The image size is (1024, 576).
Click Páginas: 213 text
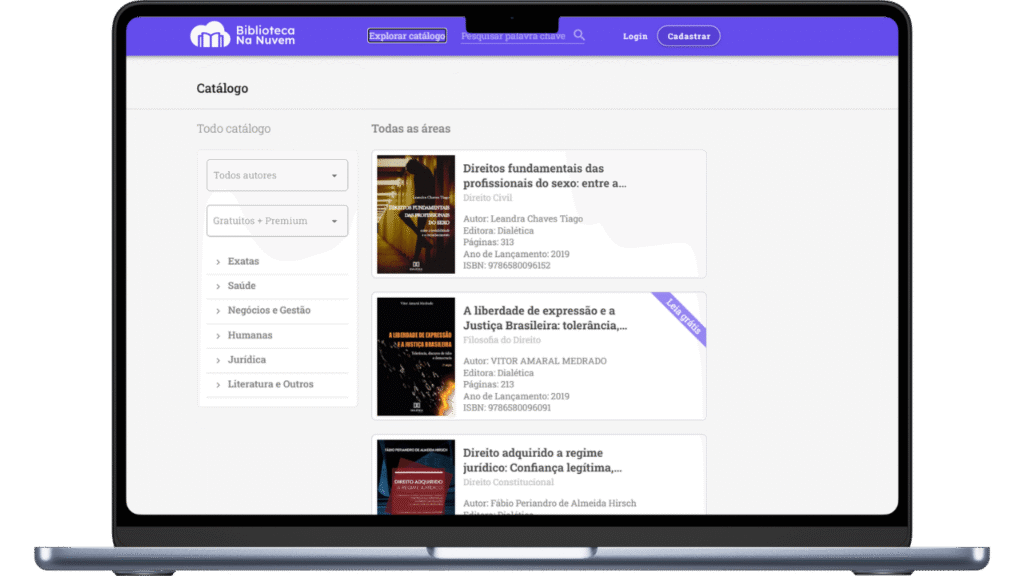[x=488, y=385]
